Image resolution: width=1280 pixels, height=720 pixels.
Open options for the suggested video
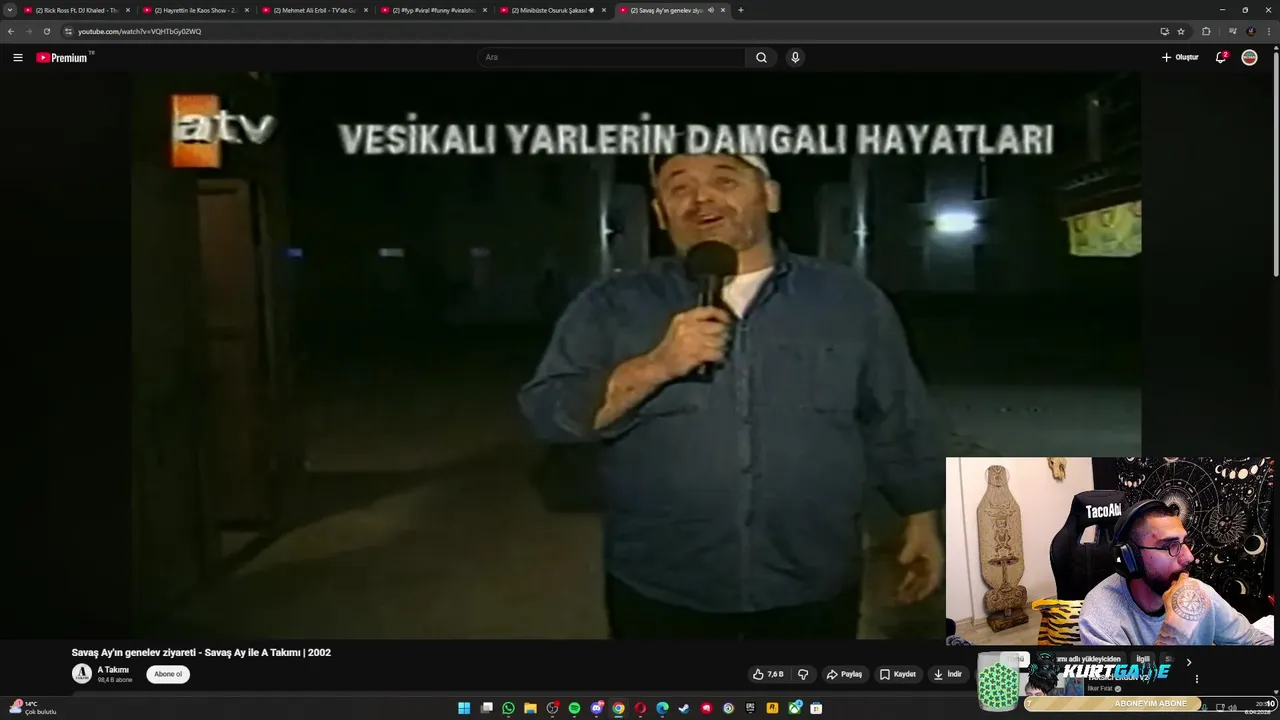tap(1196, 679)
